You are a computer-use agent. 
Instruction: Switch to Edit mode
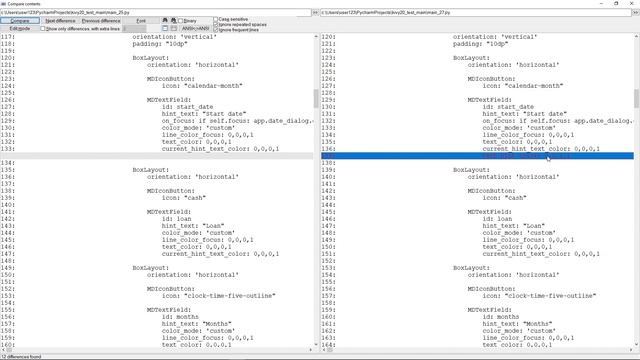coord(20,29)
